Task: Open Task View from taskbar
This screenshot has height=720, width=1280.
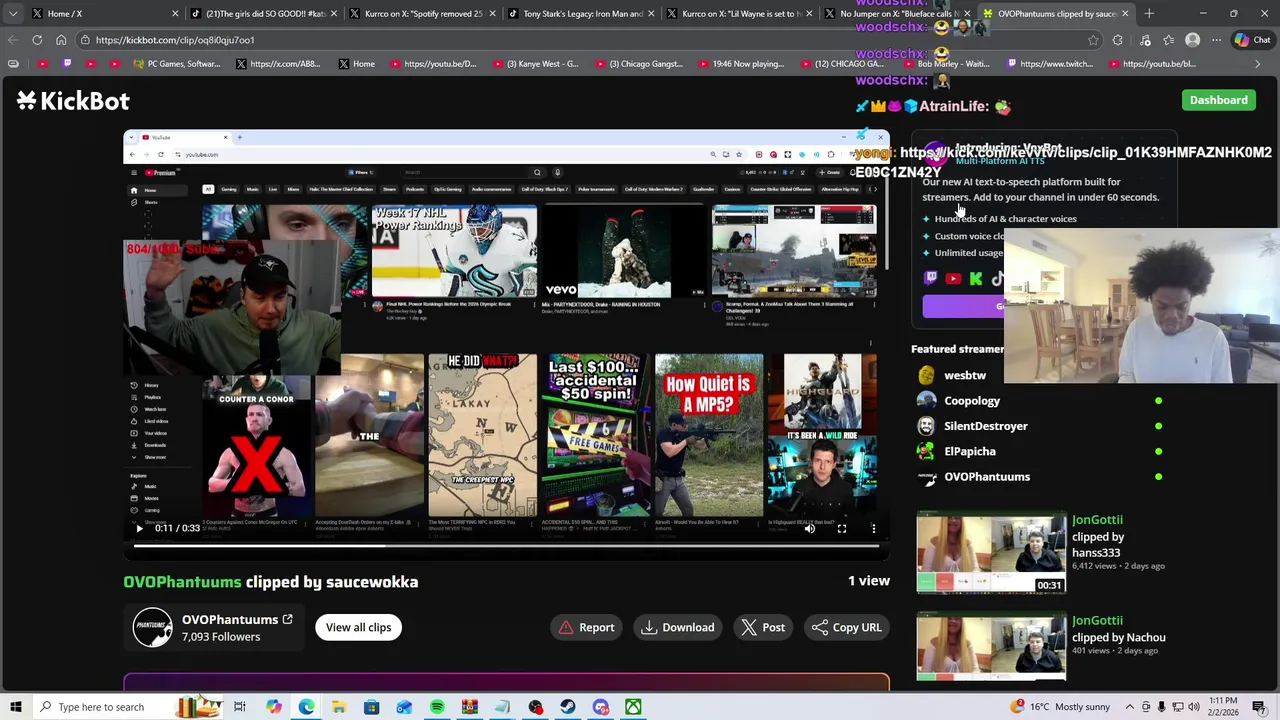Action: (240, 707)
